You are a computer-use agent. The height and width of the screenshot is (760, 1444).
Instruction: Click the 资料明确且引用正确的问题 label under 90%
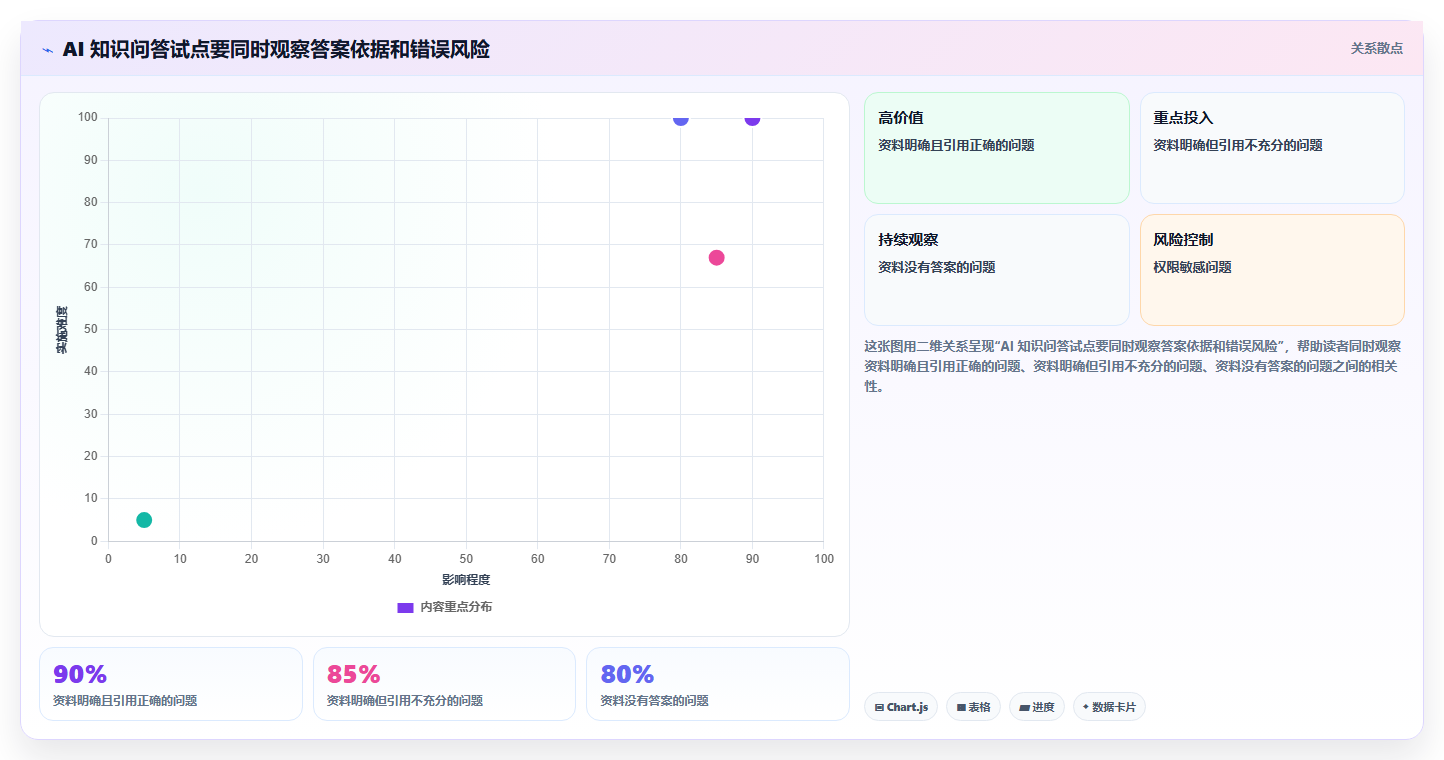coord(125,701)
